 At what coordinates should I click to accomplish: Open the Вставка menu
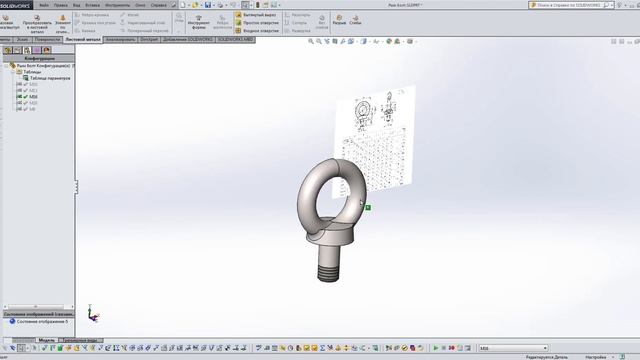pyautogui.click(x=93, y=5)
